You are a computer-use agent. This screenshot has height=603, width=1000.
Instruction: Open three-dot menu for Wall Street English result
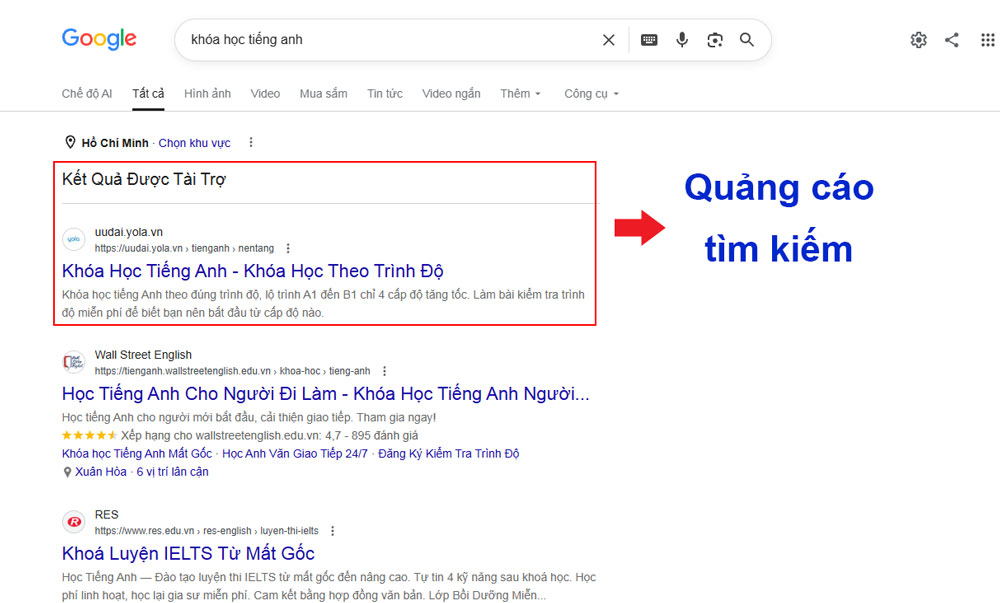(384, 371)
